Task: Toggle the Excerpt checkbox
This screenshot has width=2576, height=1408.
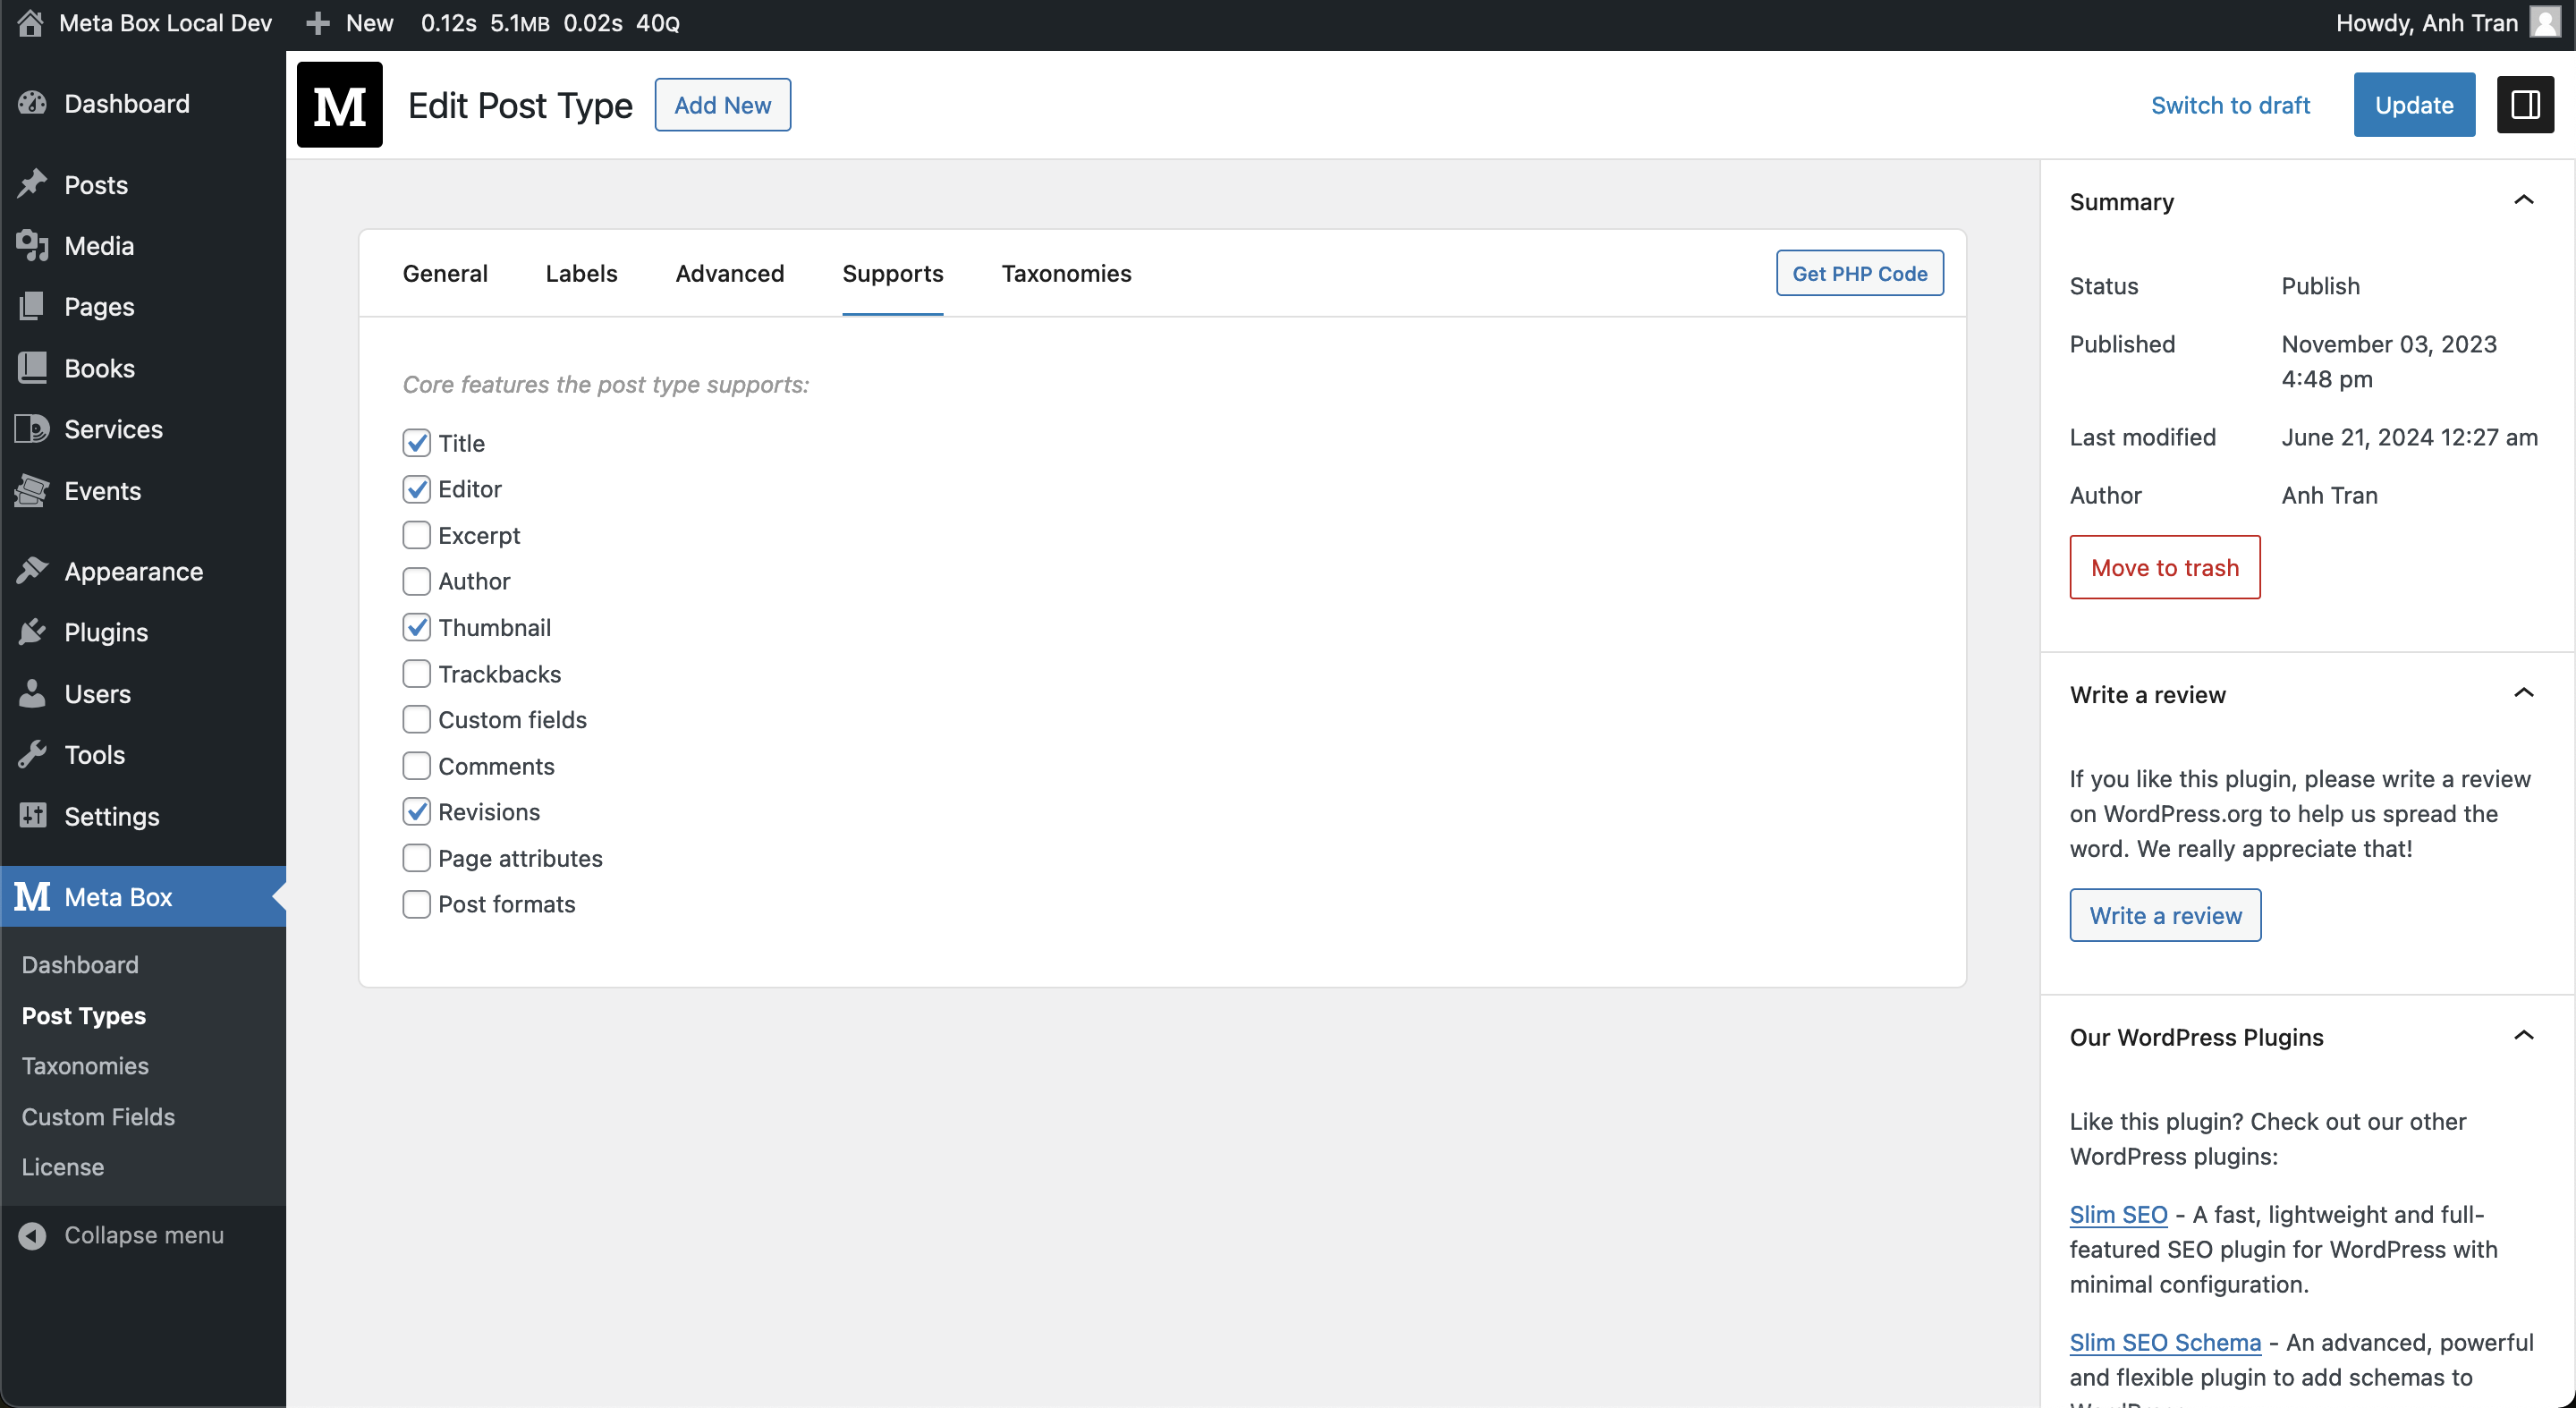Action: tap(416, 534)
